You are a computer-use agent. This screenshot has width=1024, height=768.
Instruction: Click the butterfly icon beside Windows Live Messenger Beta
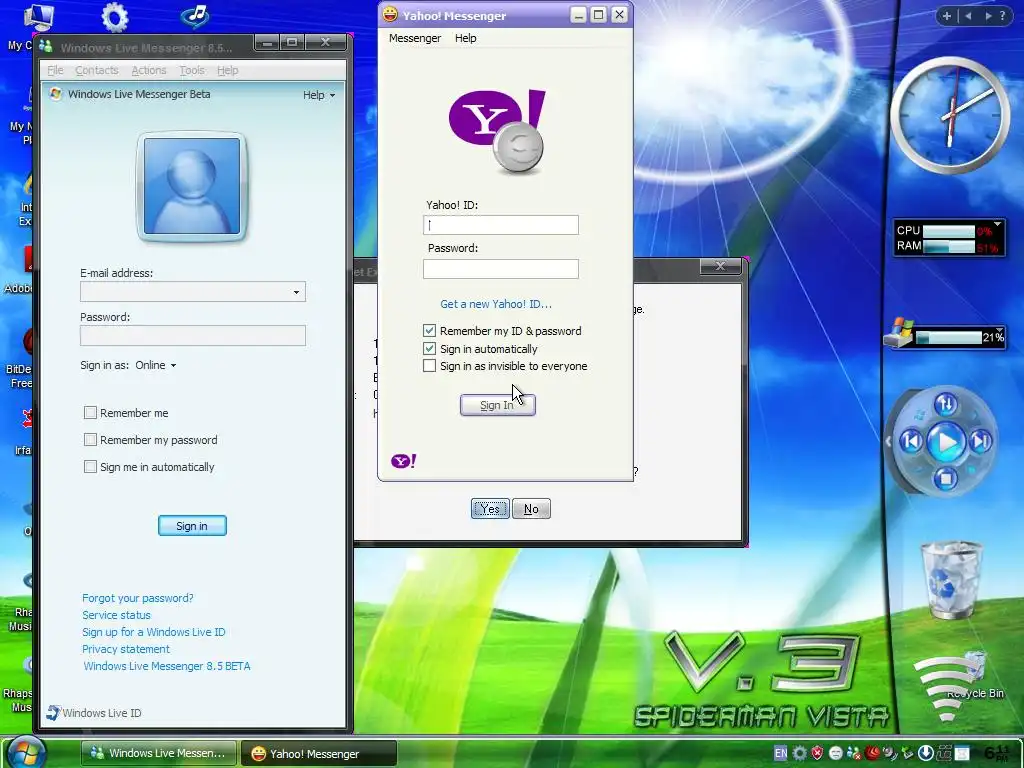56,94
